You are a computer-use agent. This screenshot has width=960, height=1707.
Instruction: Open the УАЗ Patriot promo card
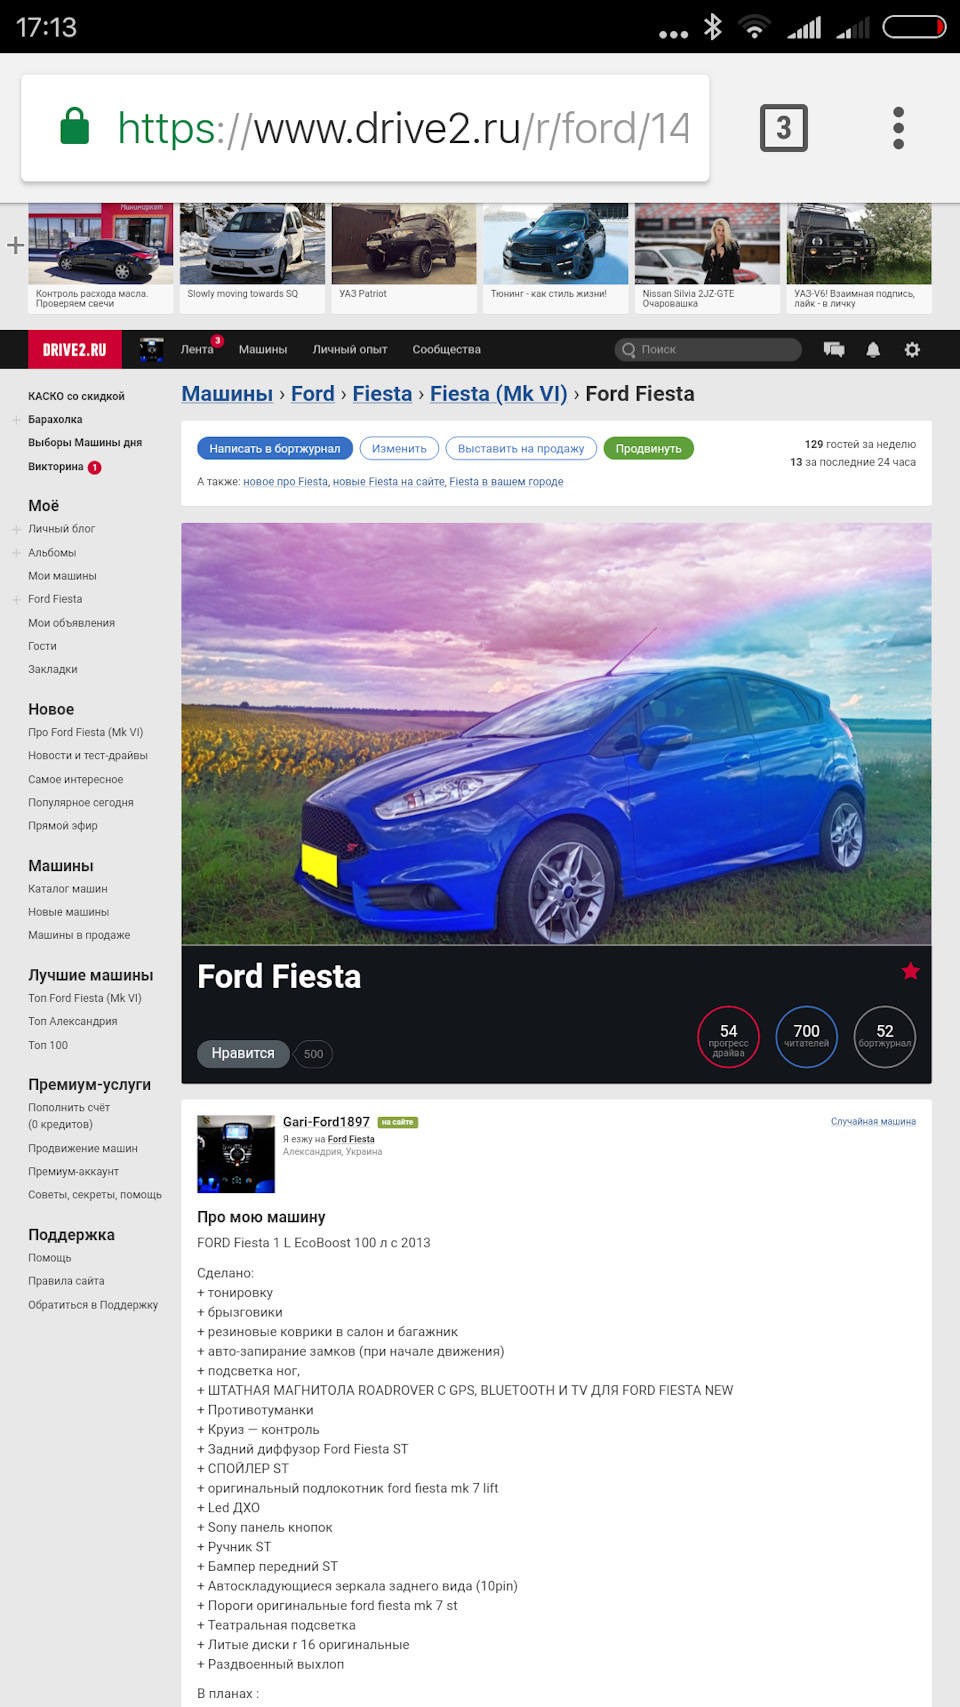(404, 258)
